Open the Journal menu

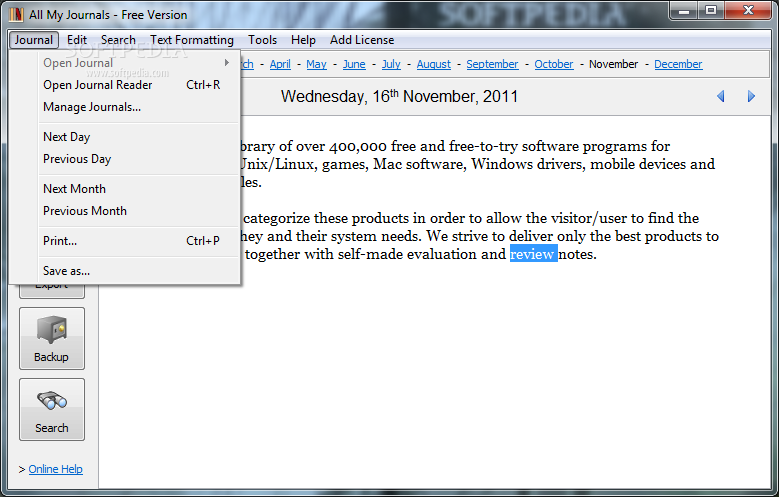pos(34,40)
